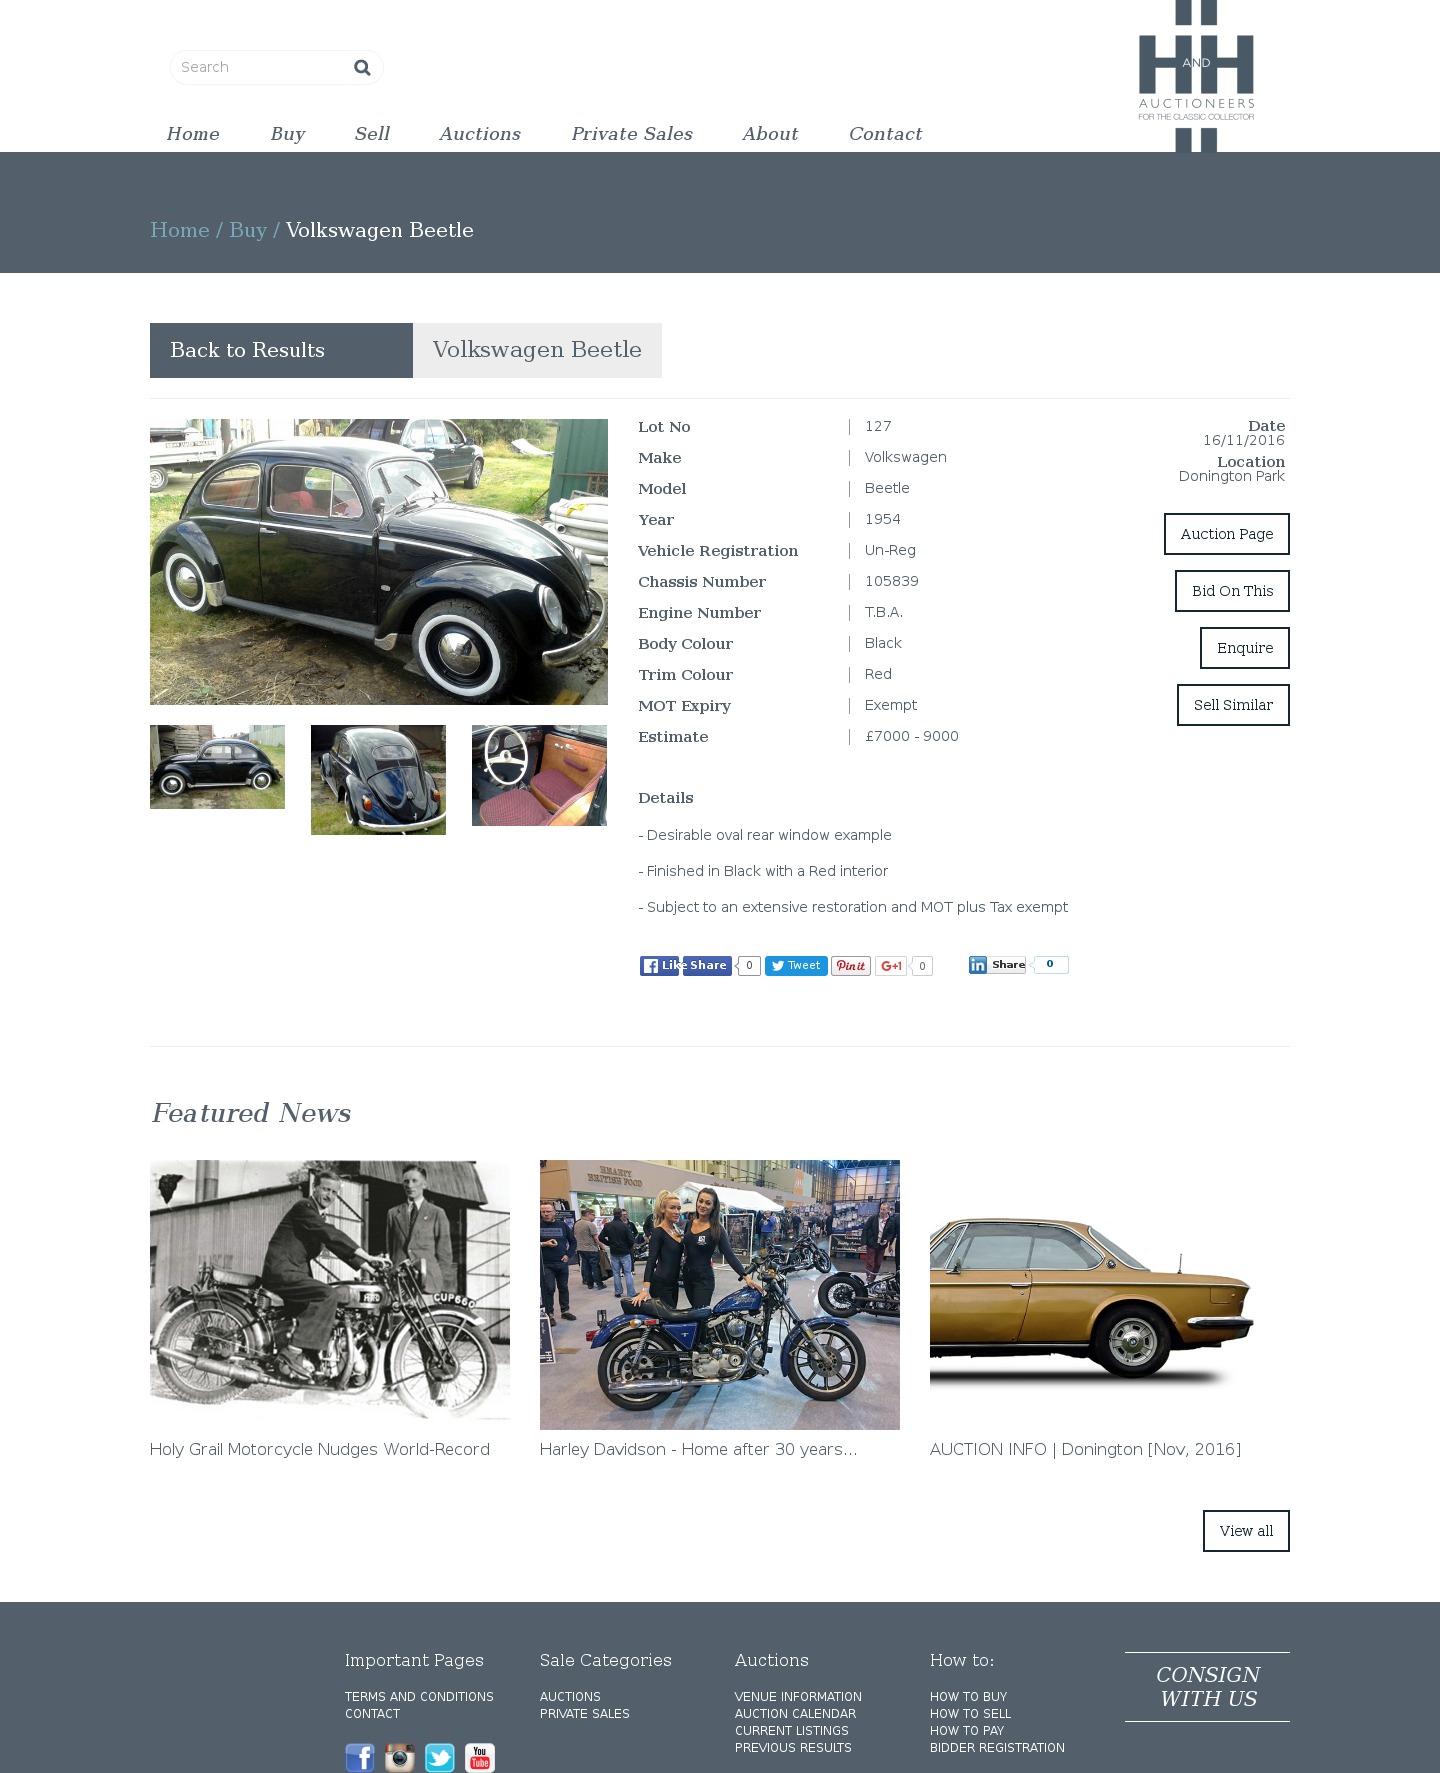Open footer How To Pay link

coord(967,1731)
